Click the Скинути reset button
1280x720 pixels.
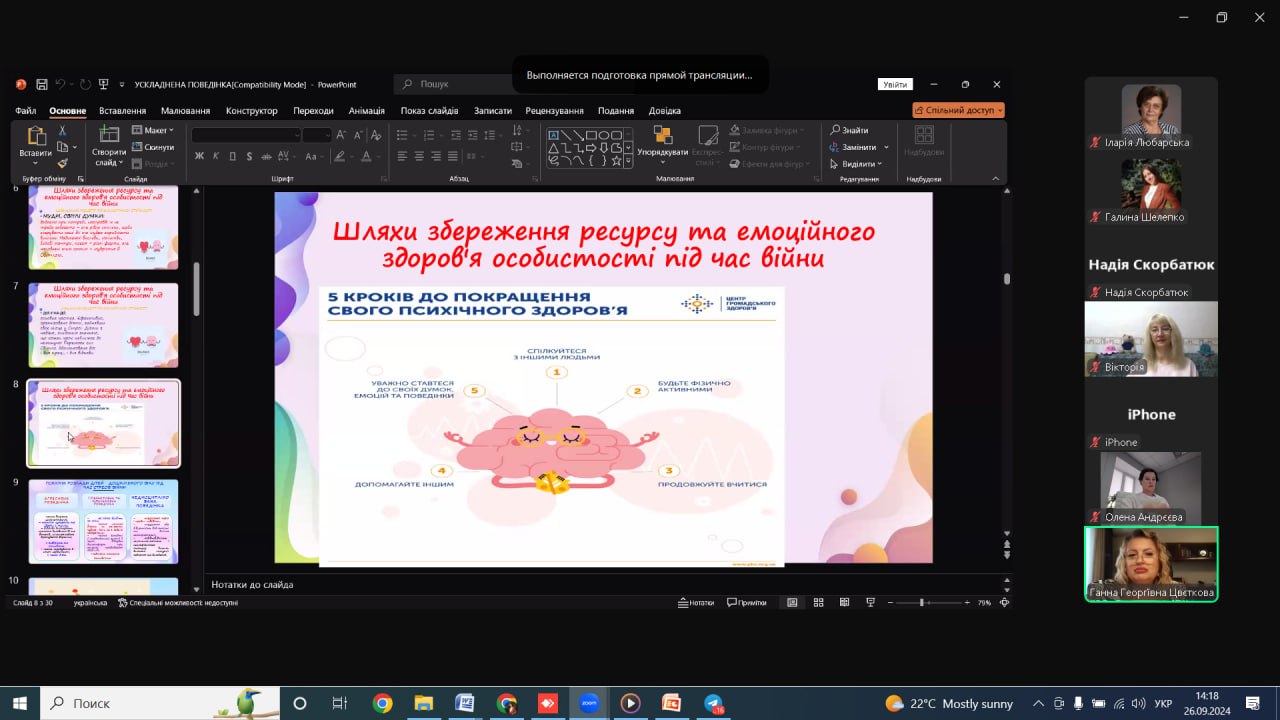[153, 147]
